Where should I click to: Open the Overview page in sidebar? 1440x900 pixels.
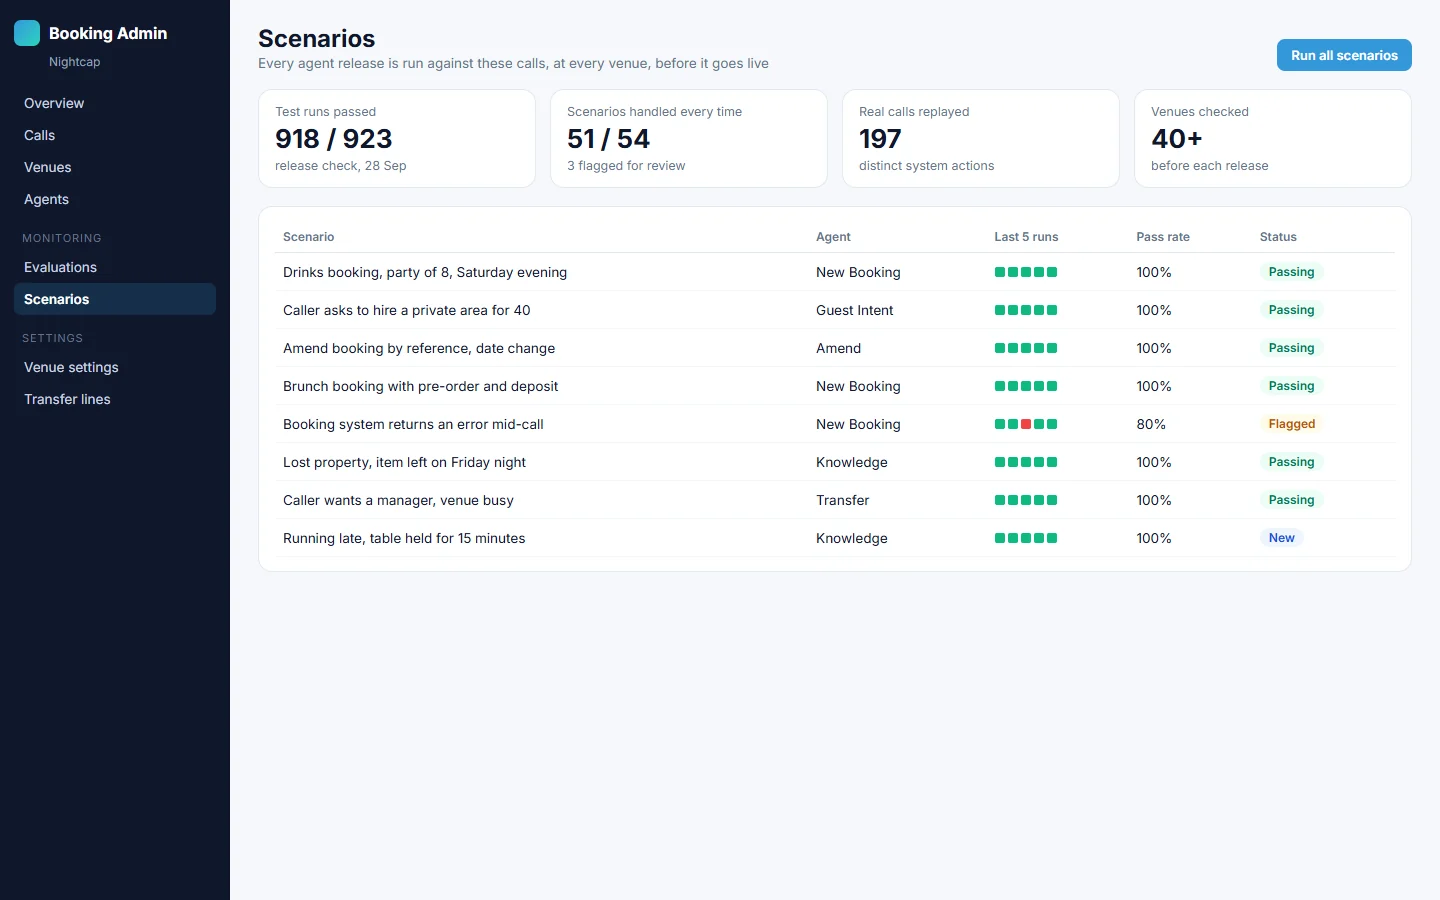point(115,103)
